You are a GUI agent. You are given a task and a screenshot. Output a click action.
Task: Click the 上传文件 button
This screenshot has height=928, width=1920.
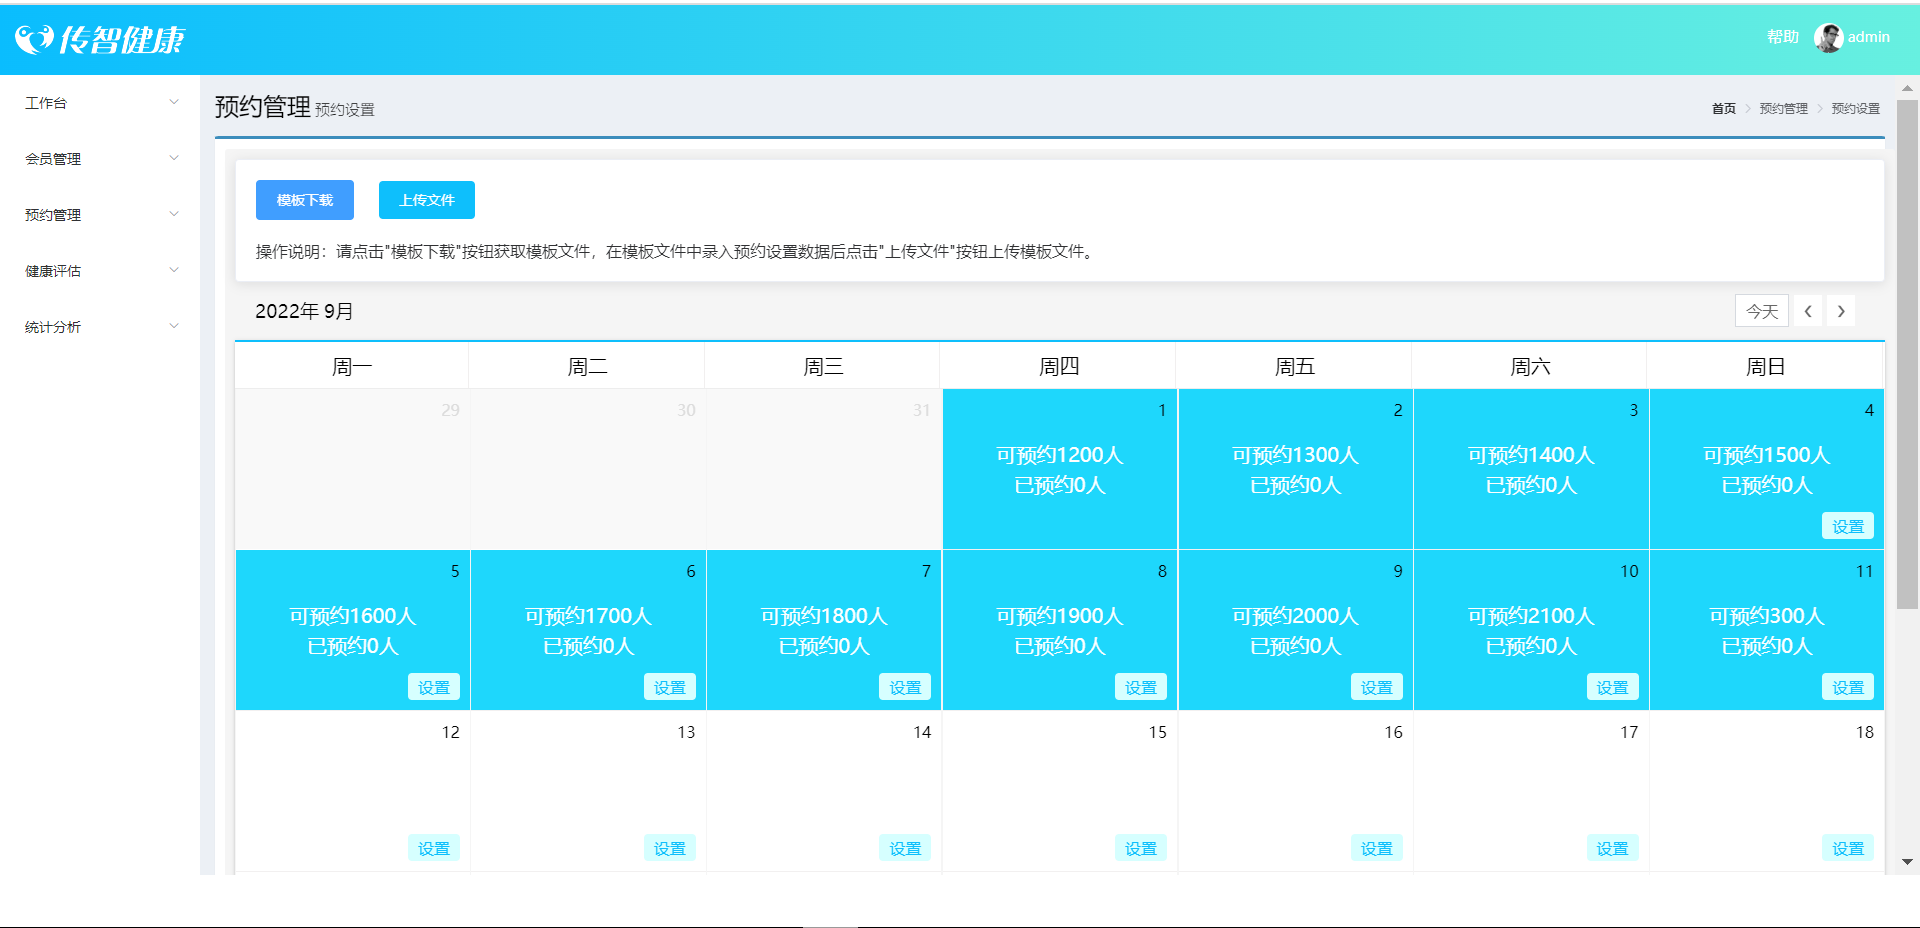tap(427, 200)
